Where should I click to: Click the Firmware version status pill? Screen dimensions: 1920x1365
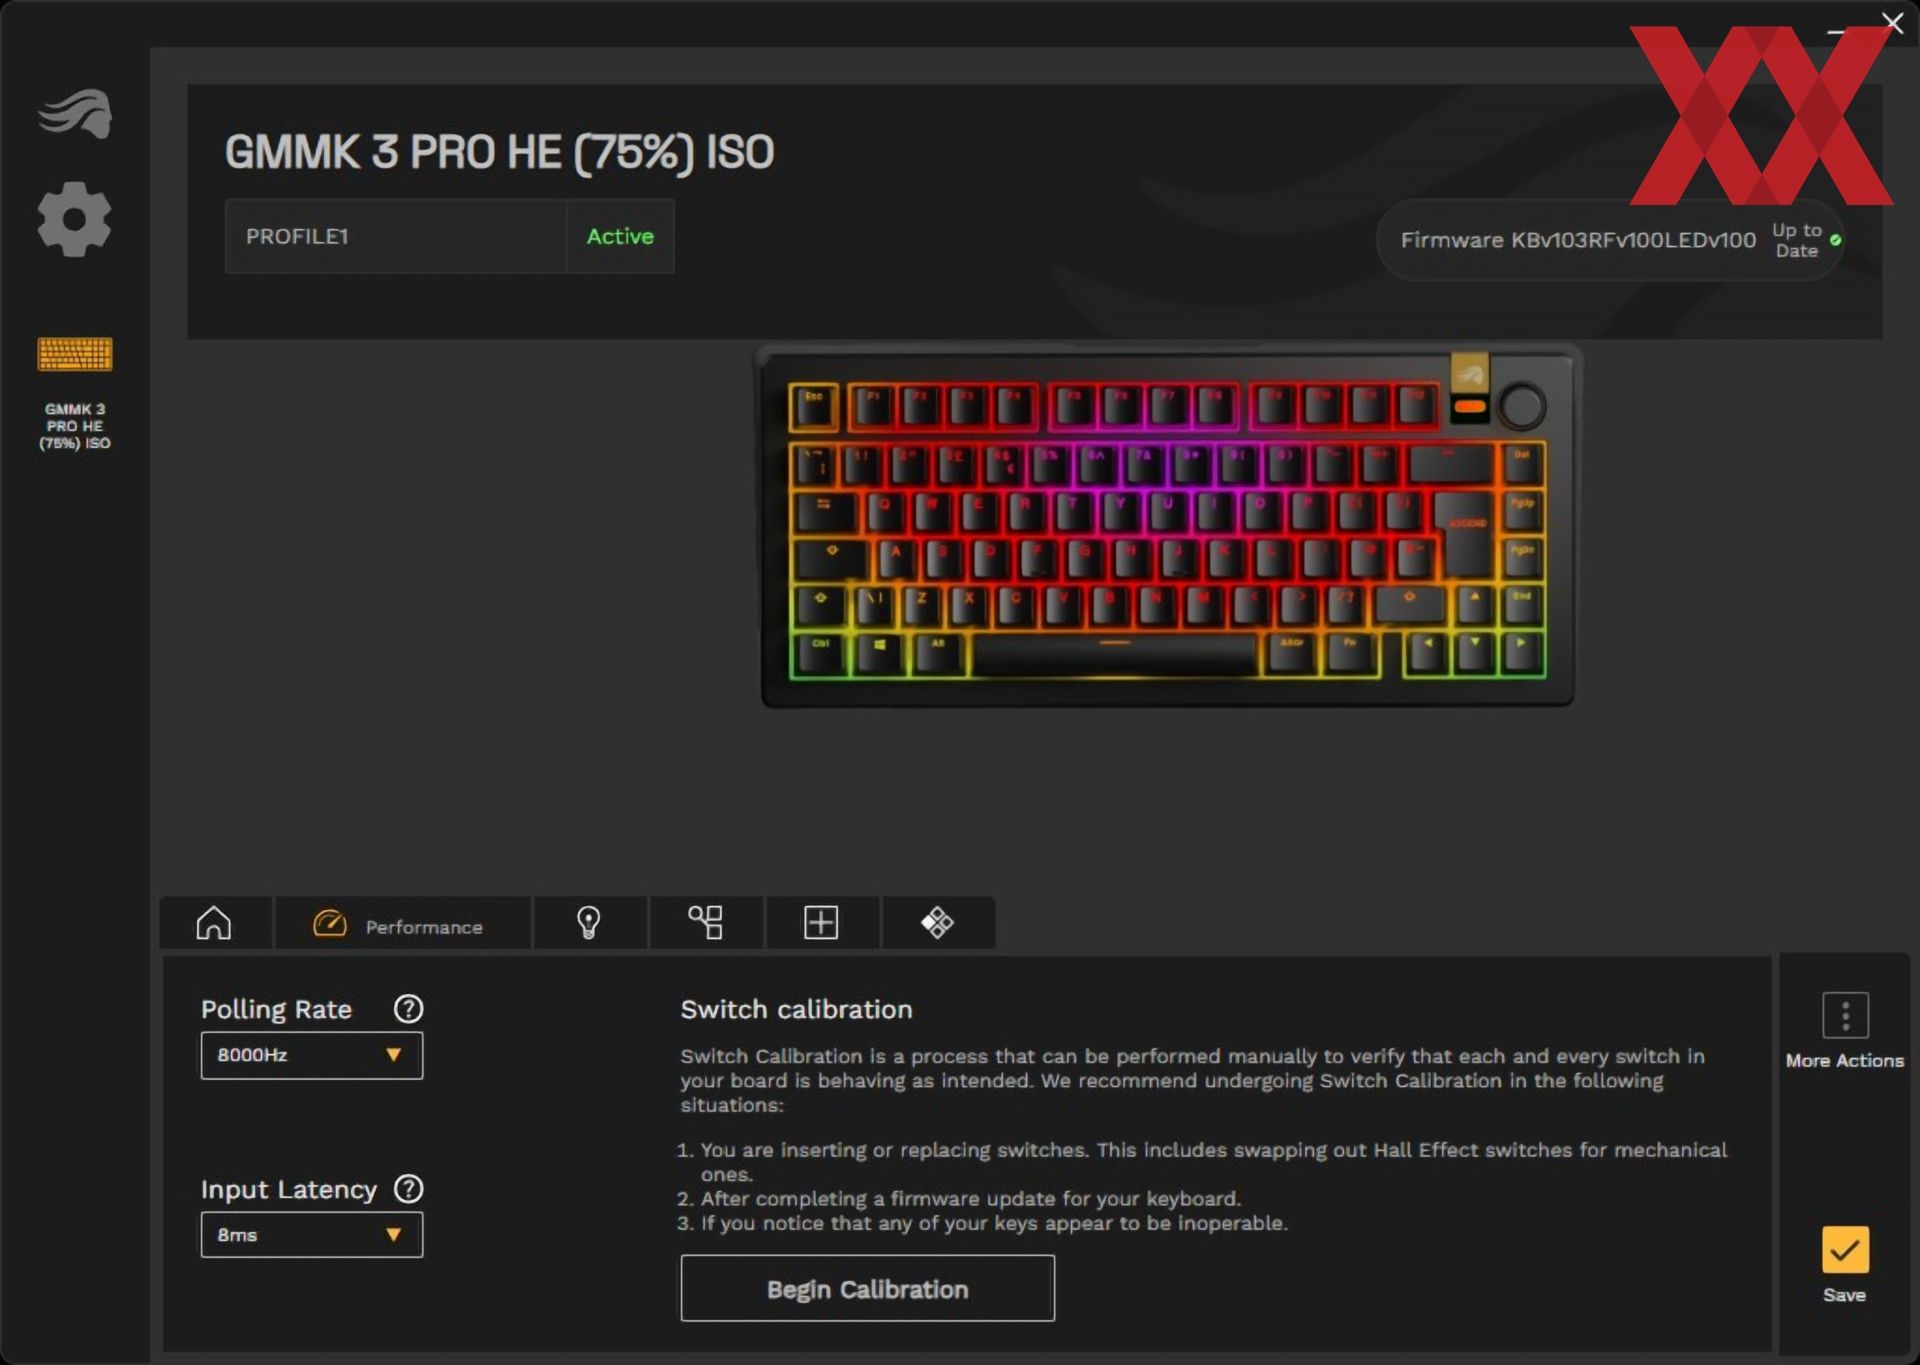tap(1610, 240)
